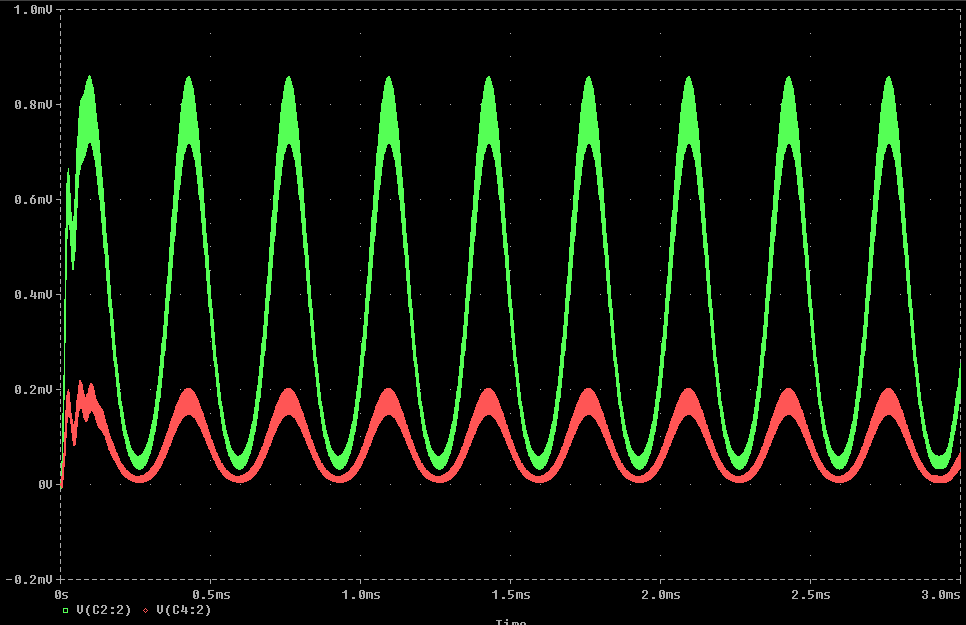Click the 1.5ms X-axis label

(x=511, y=595)
